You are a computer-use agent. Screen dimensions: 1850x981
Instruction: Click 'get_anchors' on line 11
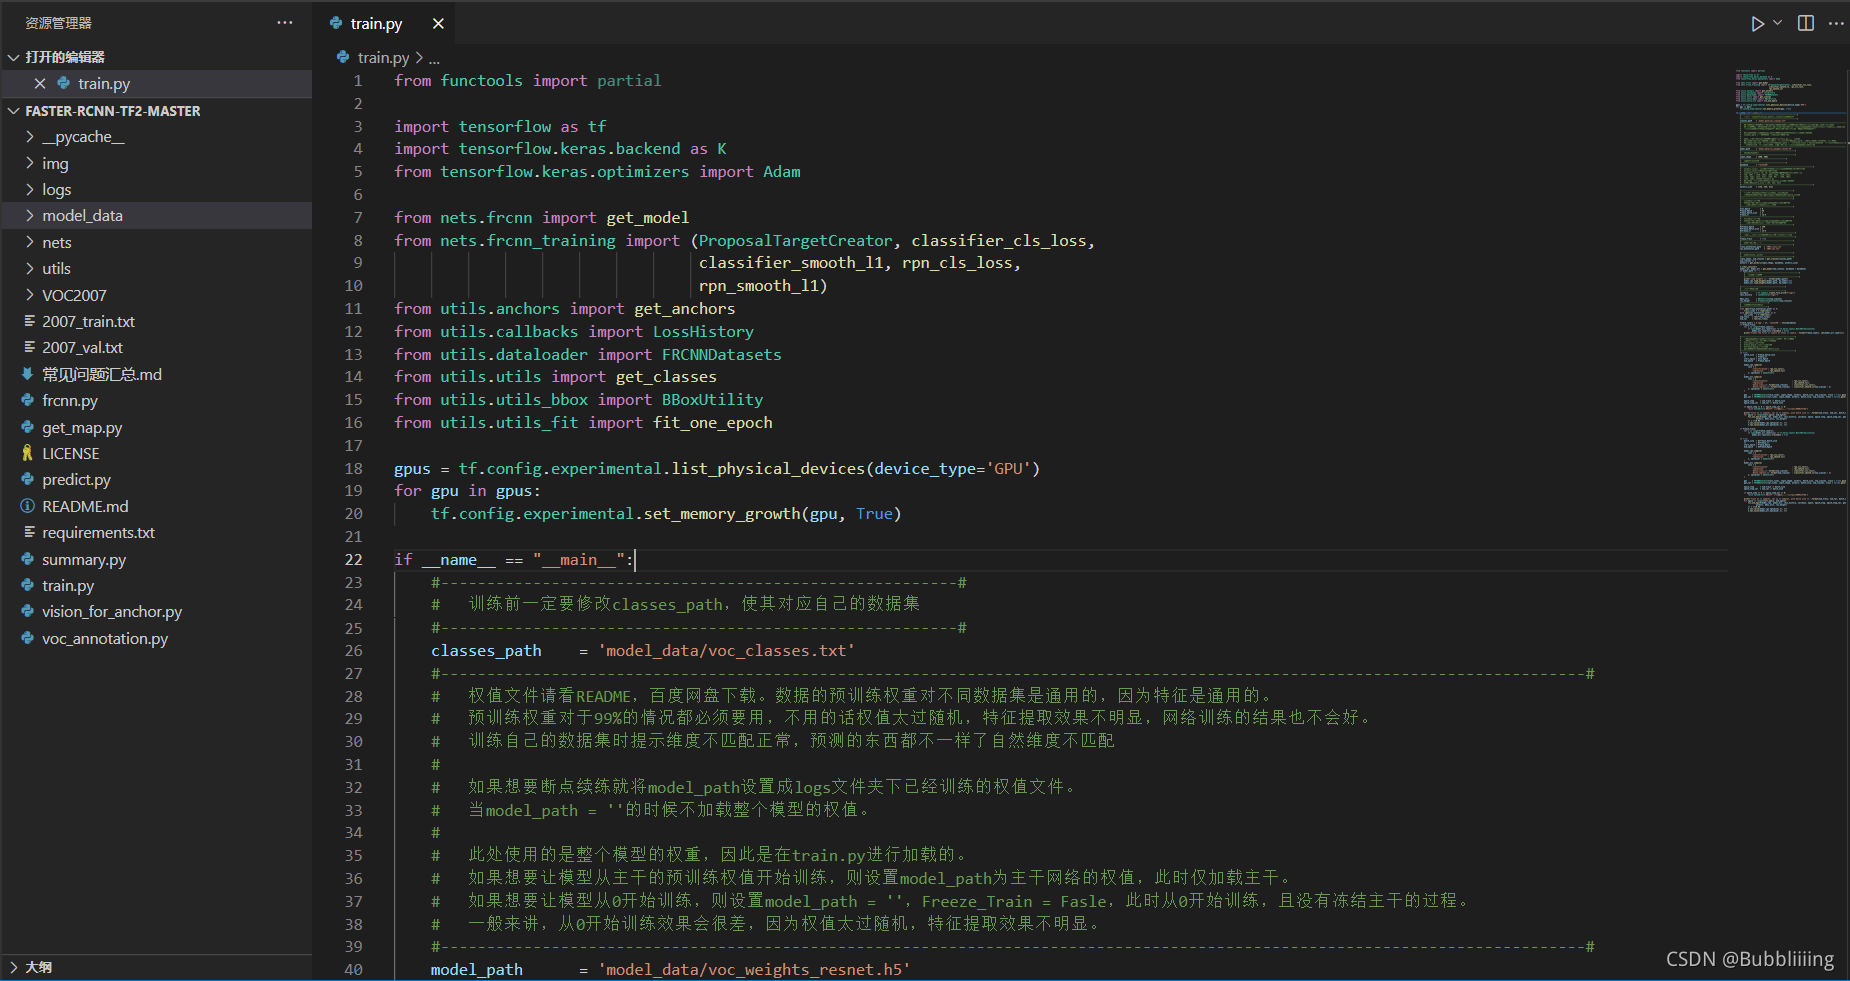[x=685, y=309]
